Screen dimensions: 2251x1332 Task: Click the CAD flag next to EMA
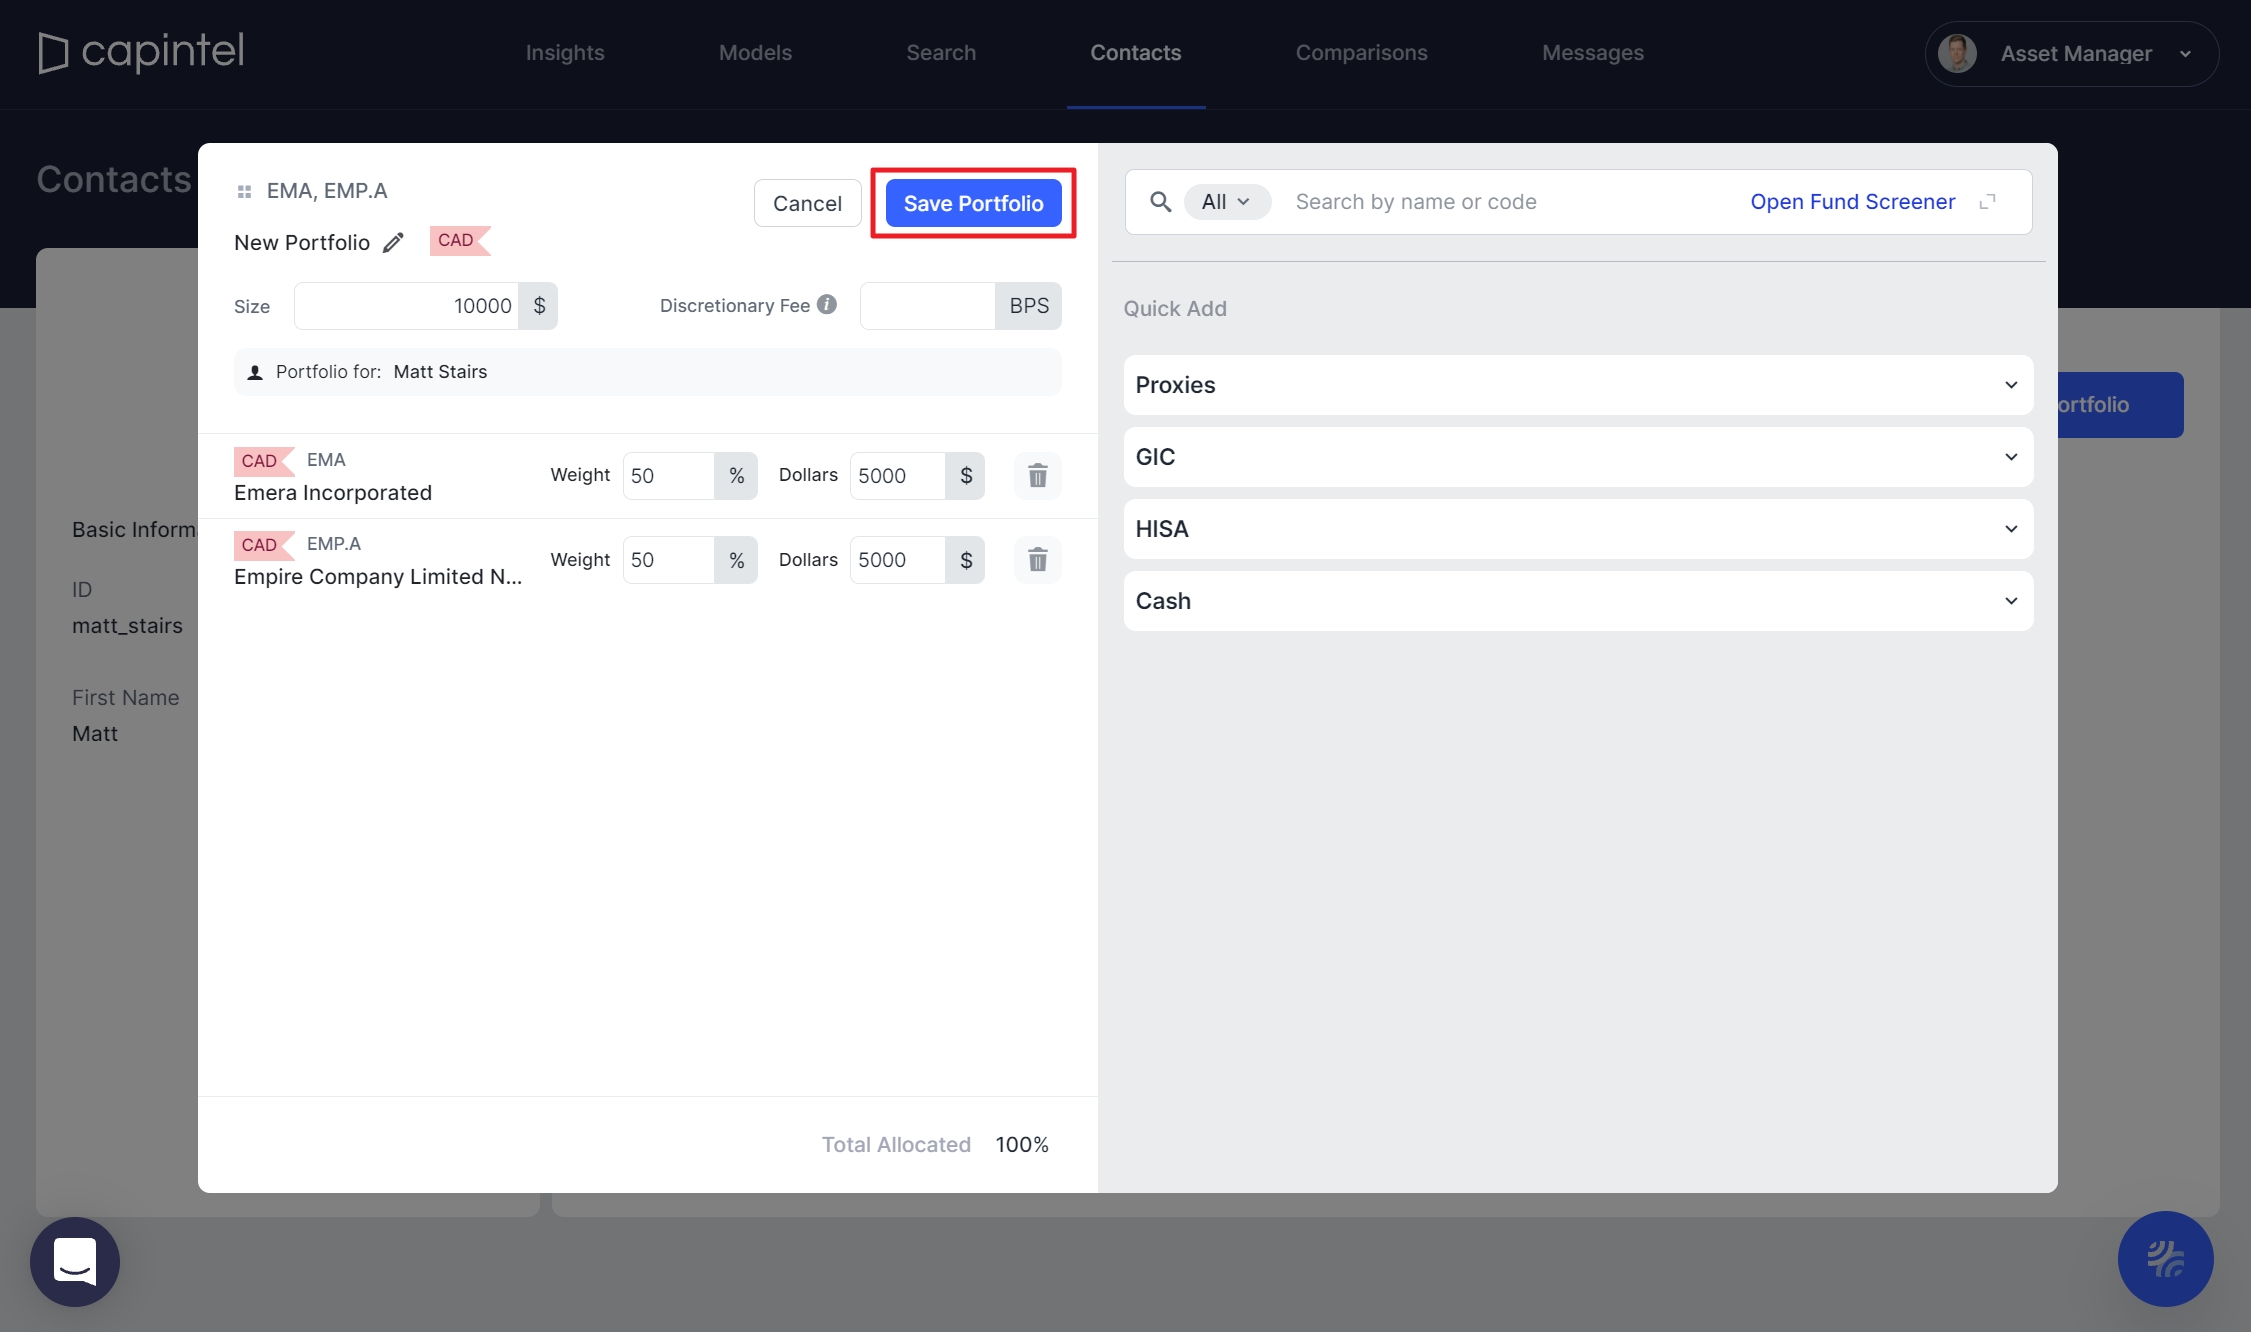coord(263,461)
